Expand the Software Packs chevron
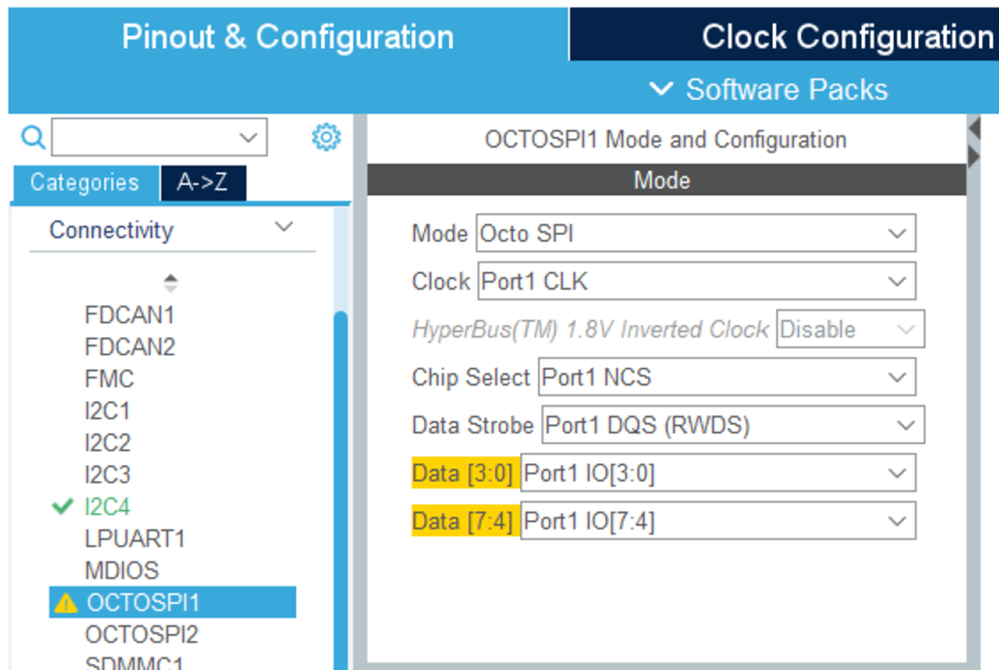 pyautogui.click(x=661, y=89)
